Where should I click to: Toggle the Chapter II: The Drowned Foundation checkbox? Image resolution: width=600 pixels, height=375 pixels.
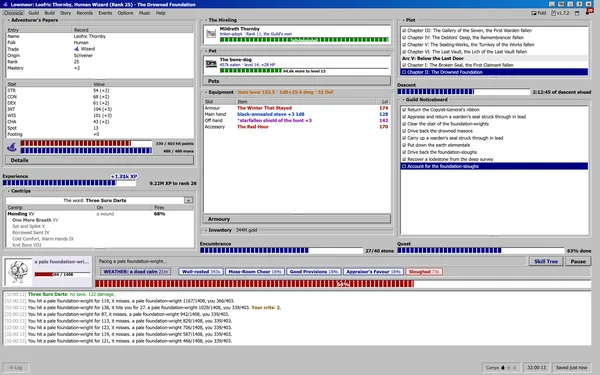click(x=404, y=72)
